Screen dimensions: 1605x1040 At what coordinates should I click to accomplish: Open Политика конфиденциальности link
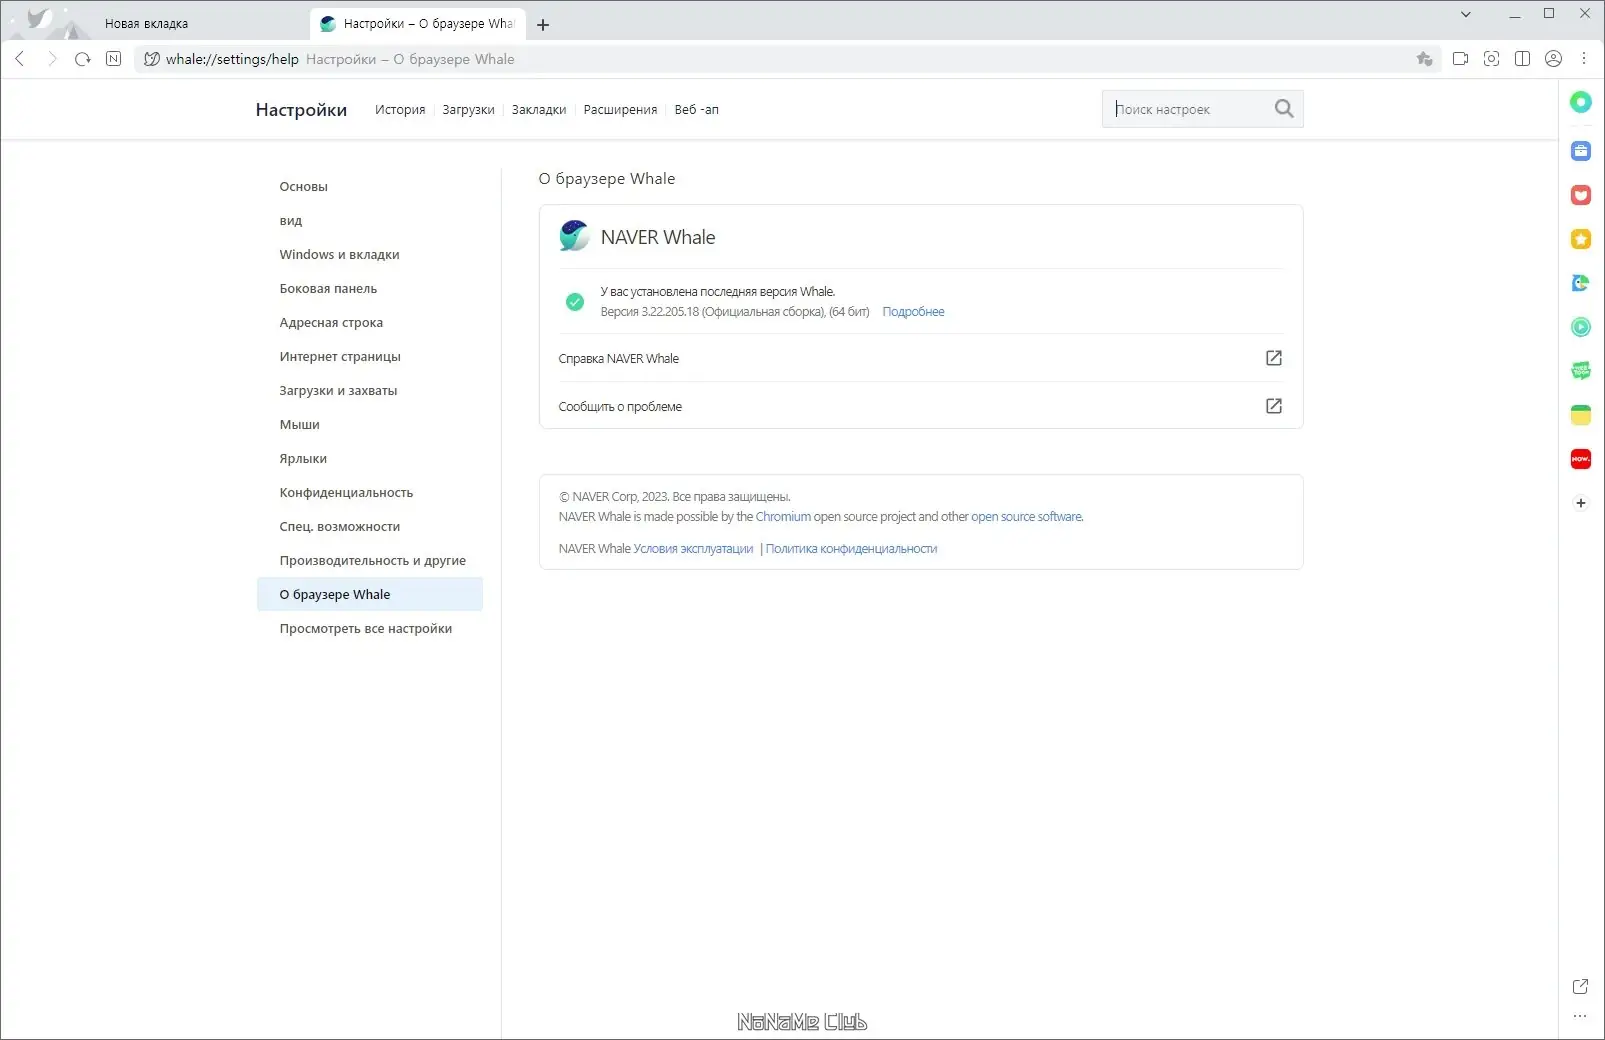click(851, 549)
